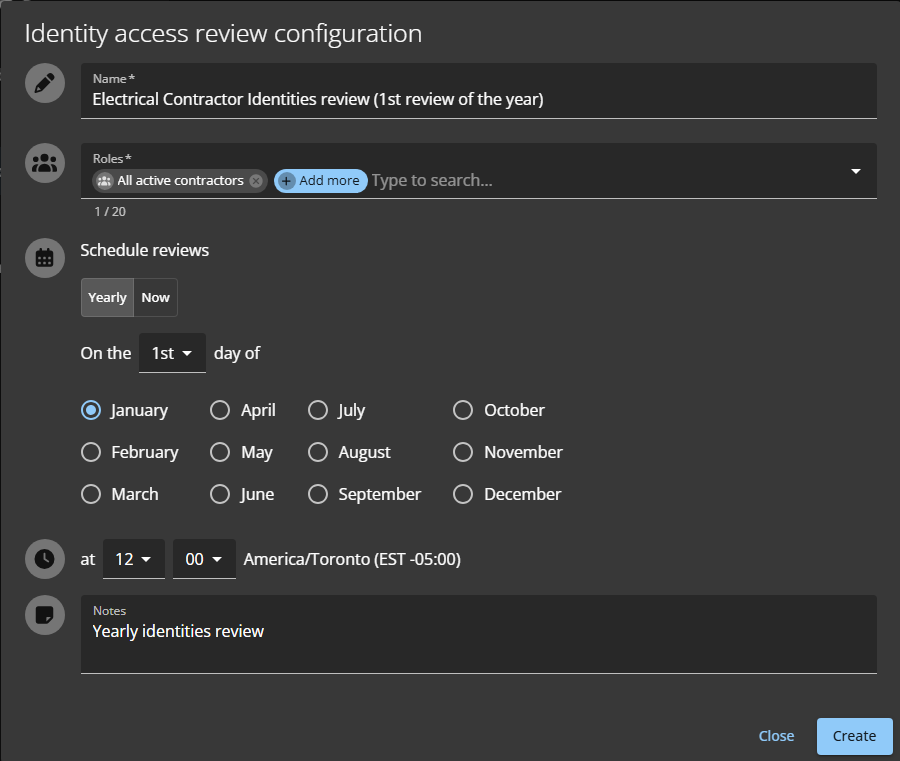Open the day selector showing 1st

point(172,353)
